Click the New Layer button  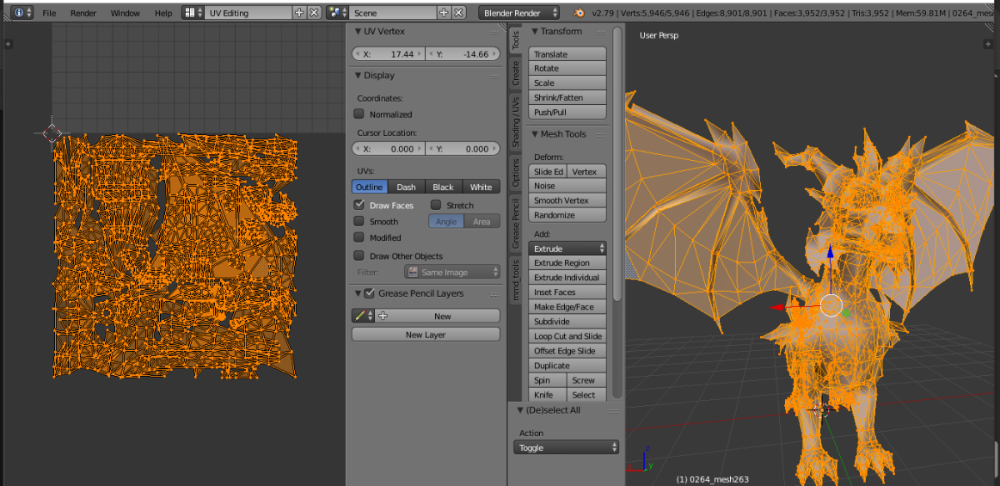pyautogui.click(x=425, y=335)
